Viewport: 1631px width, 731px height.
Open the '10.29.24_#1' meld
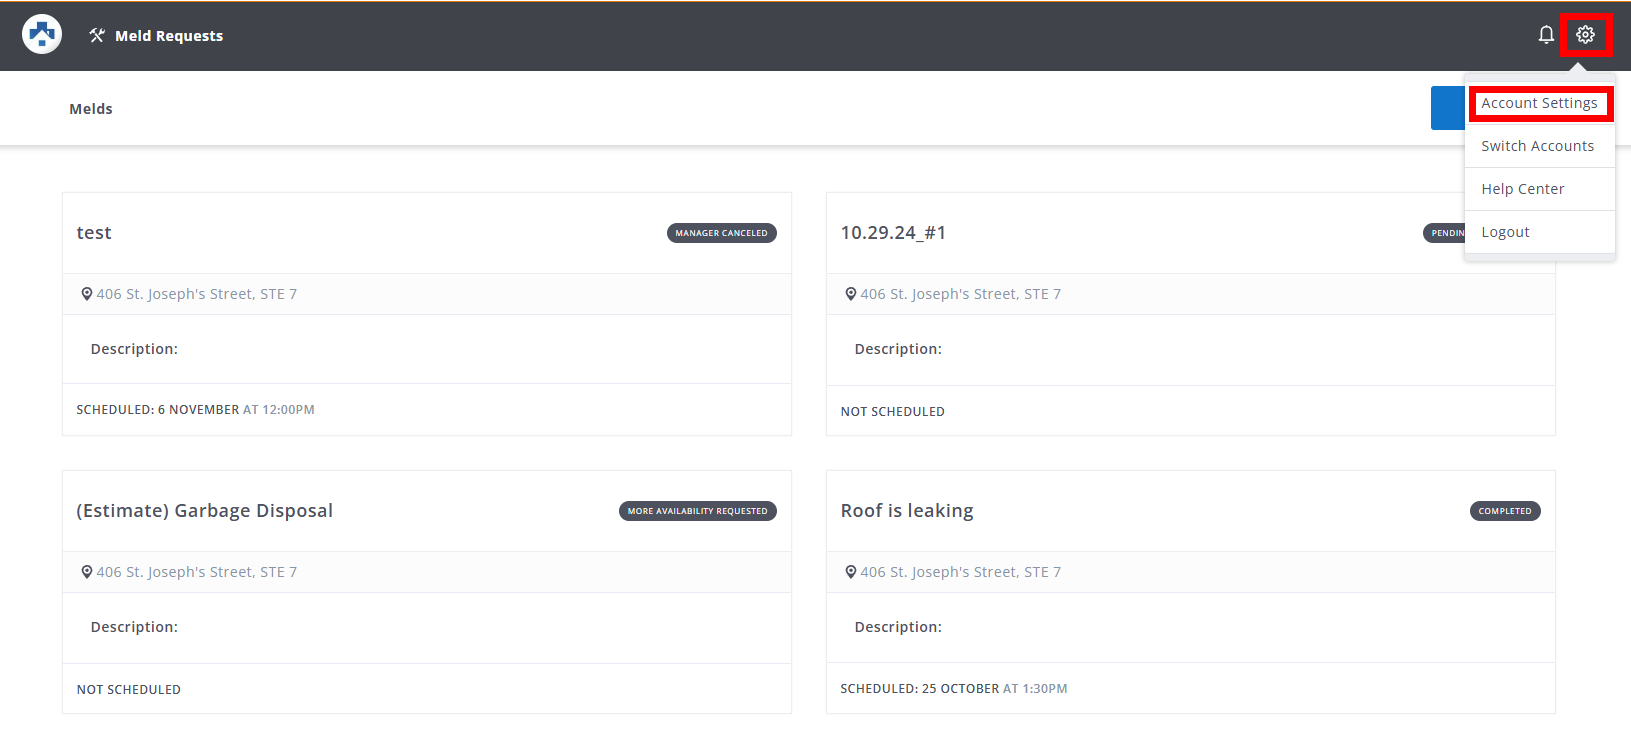(x=893, y=233)
